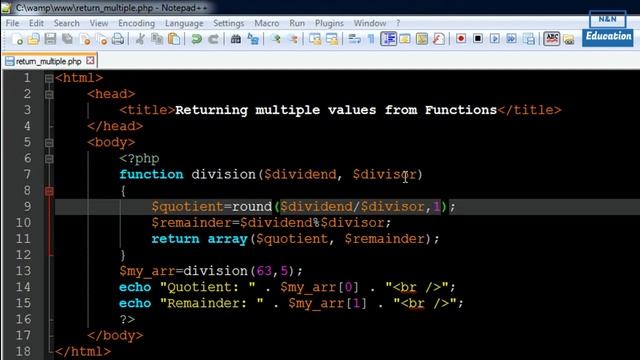Viewport: 640px width, 360px height.
Task: Click the Save All toolbar icon
Action: pyautogui.click(x=67, y=39)
